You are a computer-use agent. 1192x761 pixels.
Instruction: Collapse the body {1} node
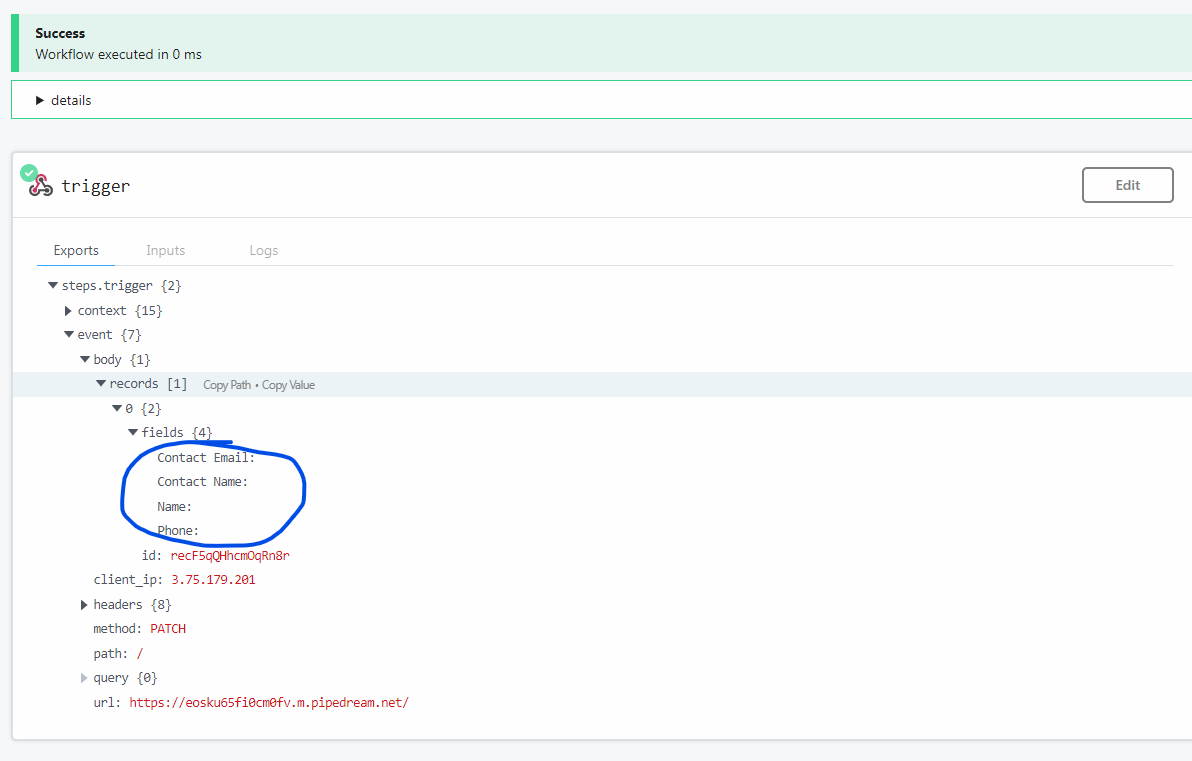pyautogui.click(x=85, y=360)
